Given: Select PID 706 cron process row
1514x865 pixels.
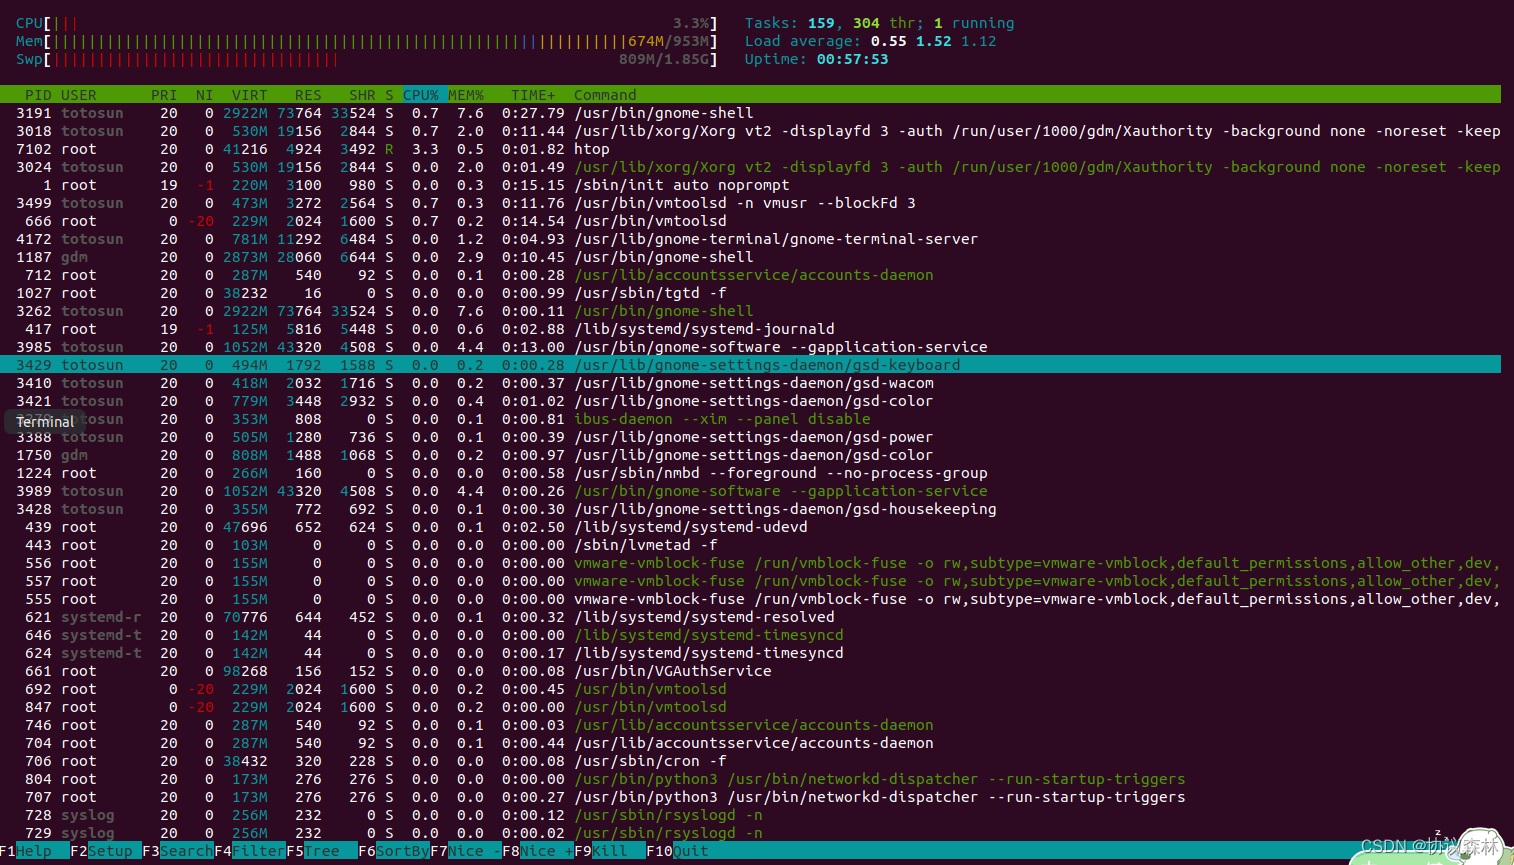Looking at the screenshot, I should pos(750,761).
